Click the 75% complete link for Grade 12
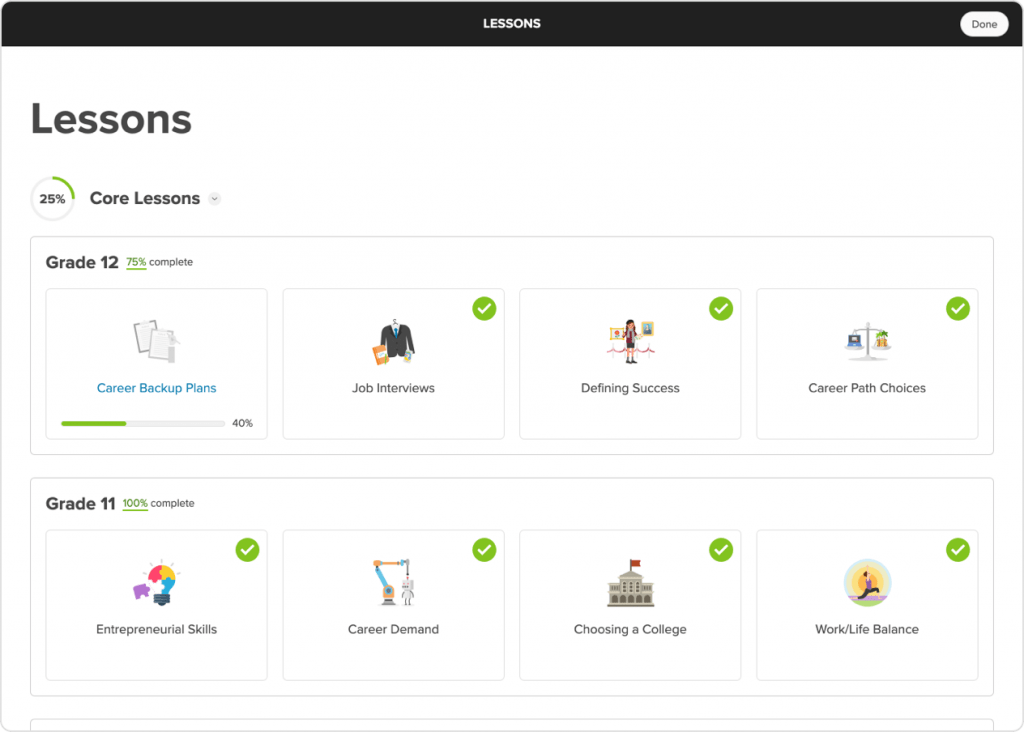The height and width of the screenshot is (732, 1024). 136,261
